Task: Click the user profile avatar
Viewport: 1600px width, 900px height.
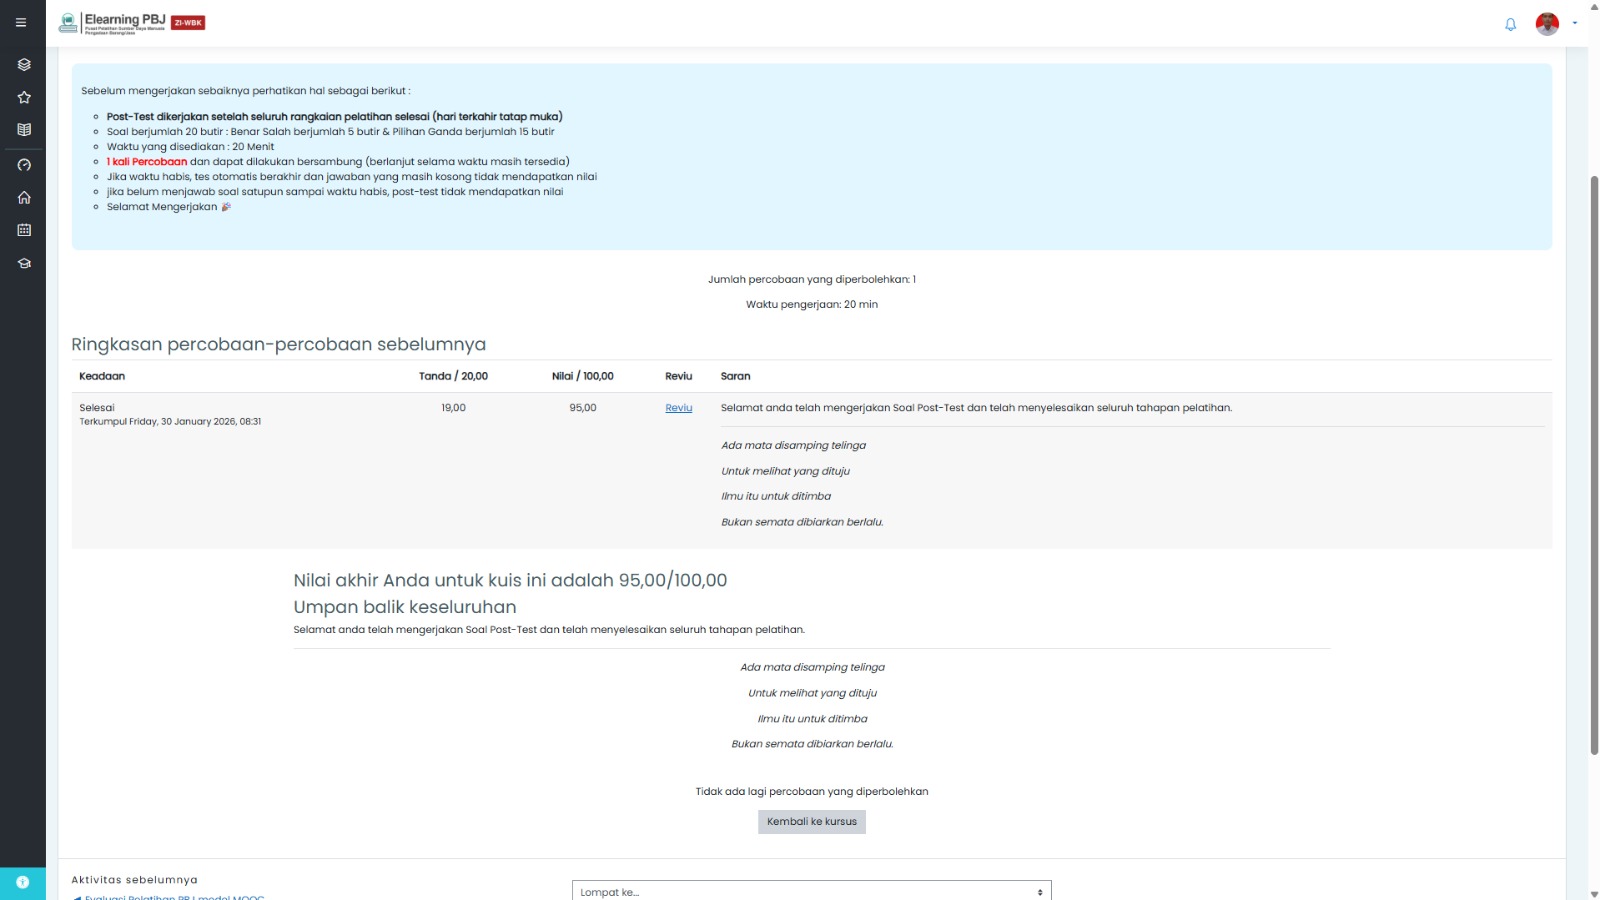Action: 1547,24
